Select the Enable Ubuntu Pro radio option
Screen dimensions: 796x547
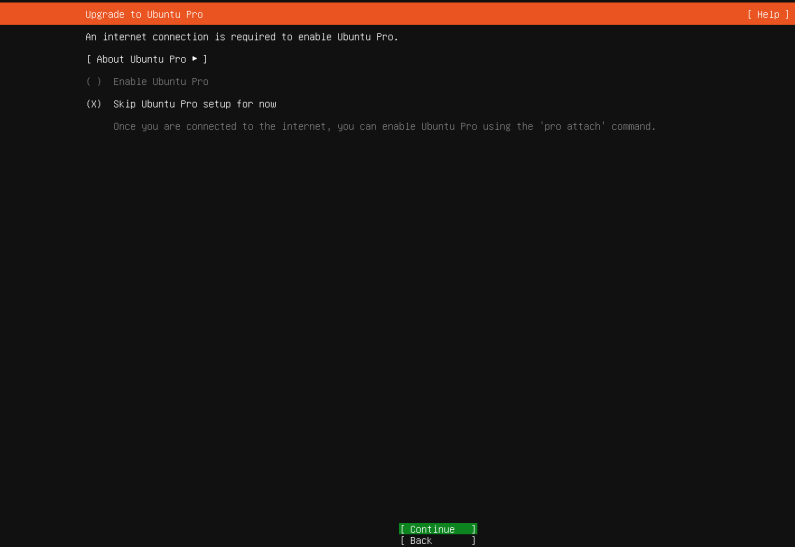click(147, 82)
